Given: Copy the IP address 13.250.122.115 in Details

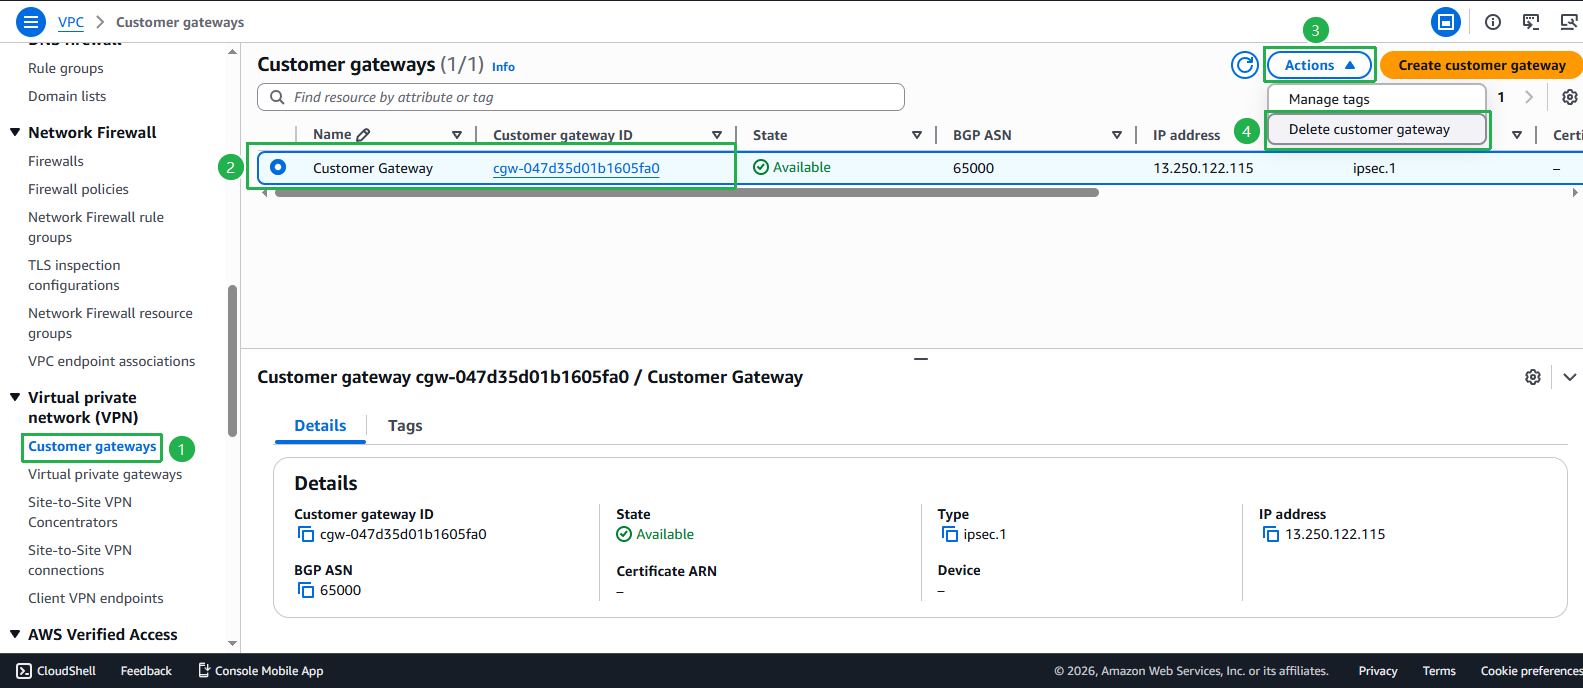Looking at the screenshot, I should coord(1271,535).
